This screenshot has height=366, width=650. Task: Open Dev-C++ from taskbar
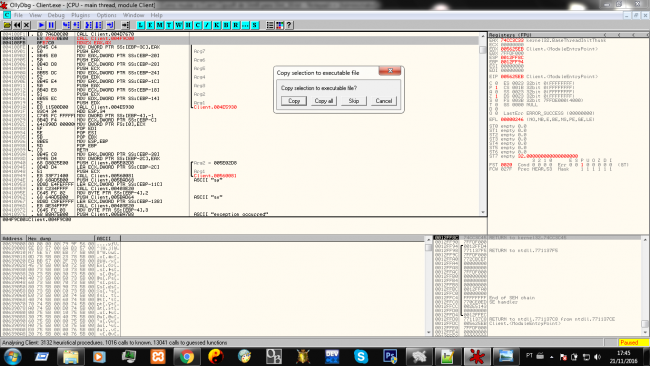[x=332, y=356]
